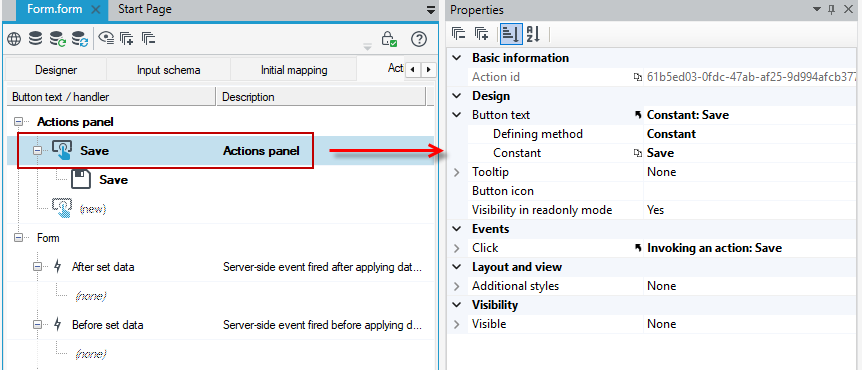The image size is (862, 370).
Task: Click arrow marker beside Invoking an action
Action: [638, 248]
